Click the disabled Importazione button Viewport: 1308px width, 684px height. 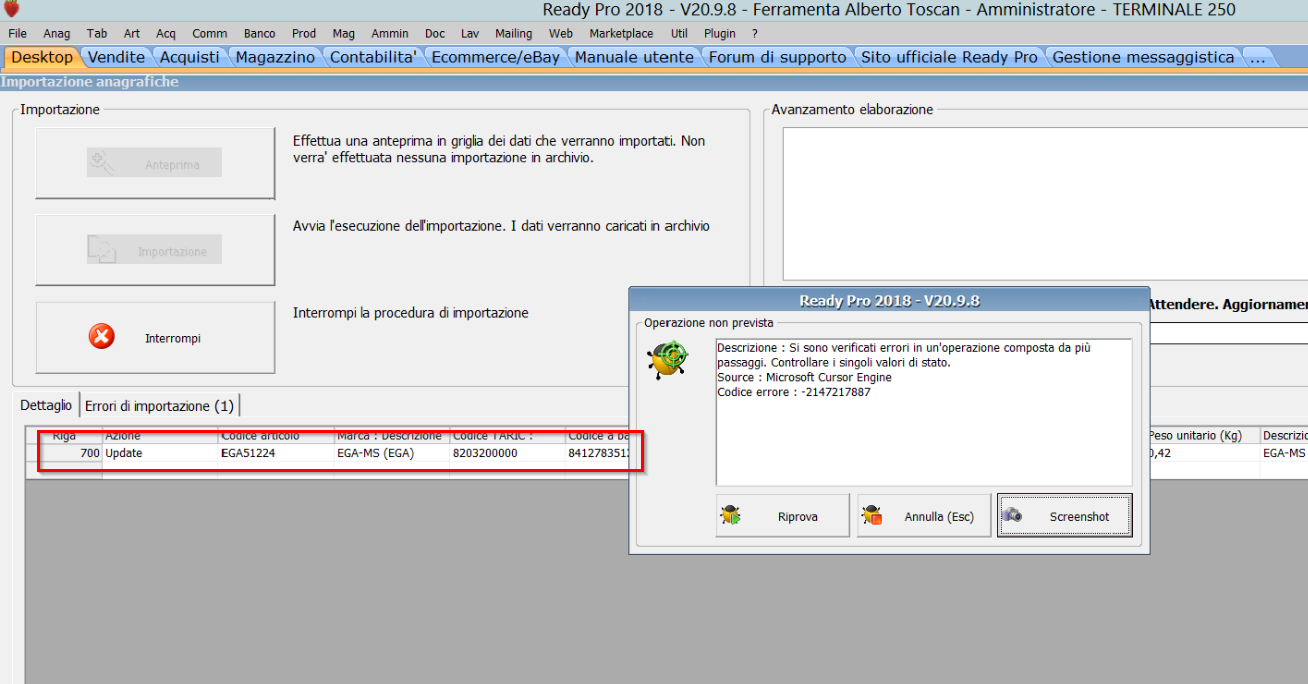pyautogui.click(x=155, y=250)
